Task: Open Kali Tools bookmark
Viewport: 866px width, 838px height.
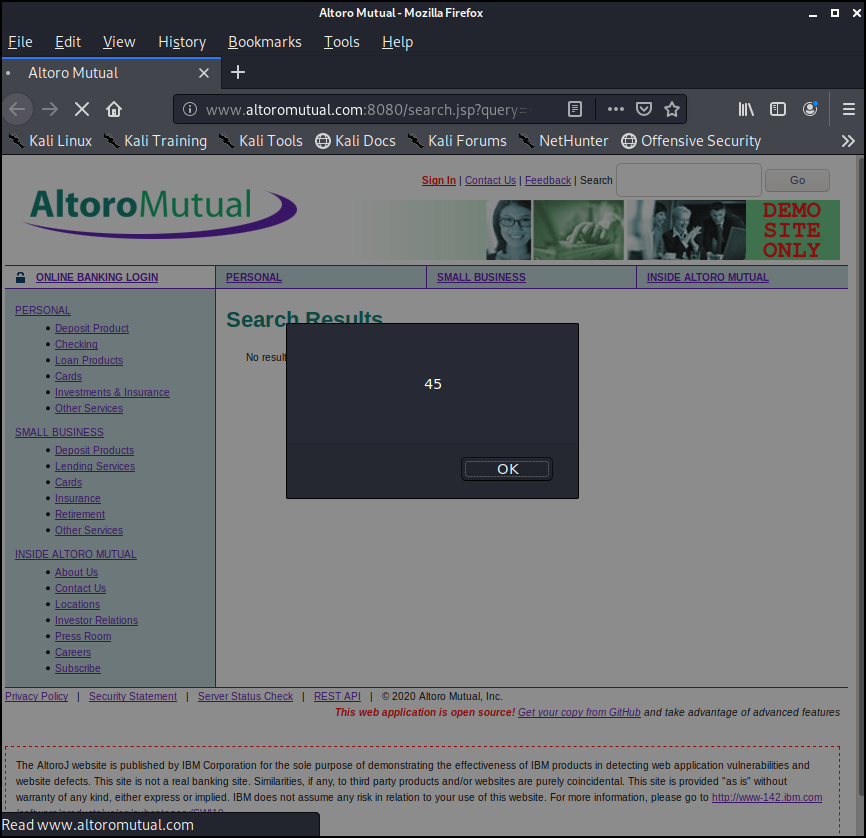Action: coord(260,141)
